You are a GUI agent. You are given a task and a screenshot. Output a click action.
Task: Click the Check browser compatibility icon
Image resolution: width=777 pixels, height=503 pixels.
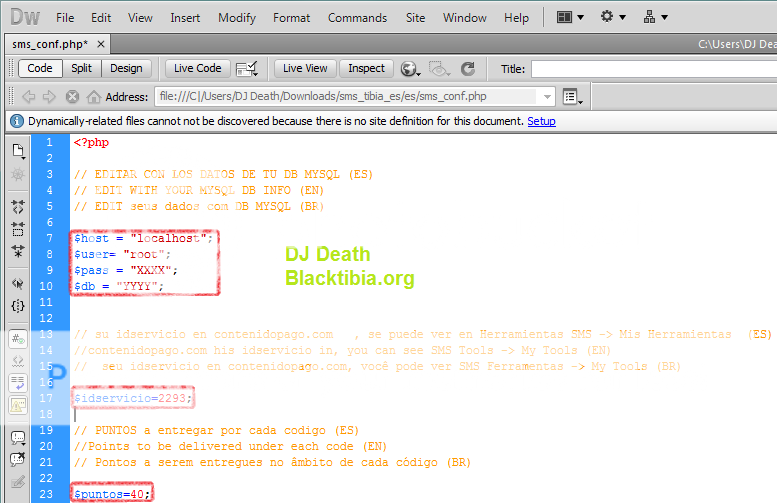click(x=247, y=69)
